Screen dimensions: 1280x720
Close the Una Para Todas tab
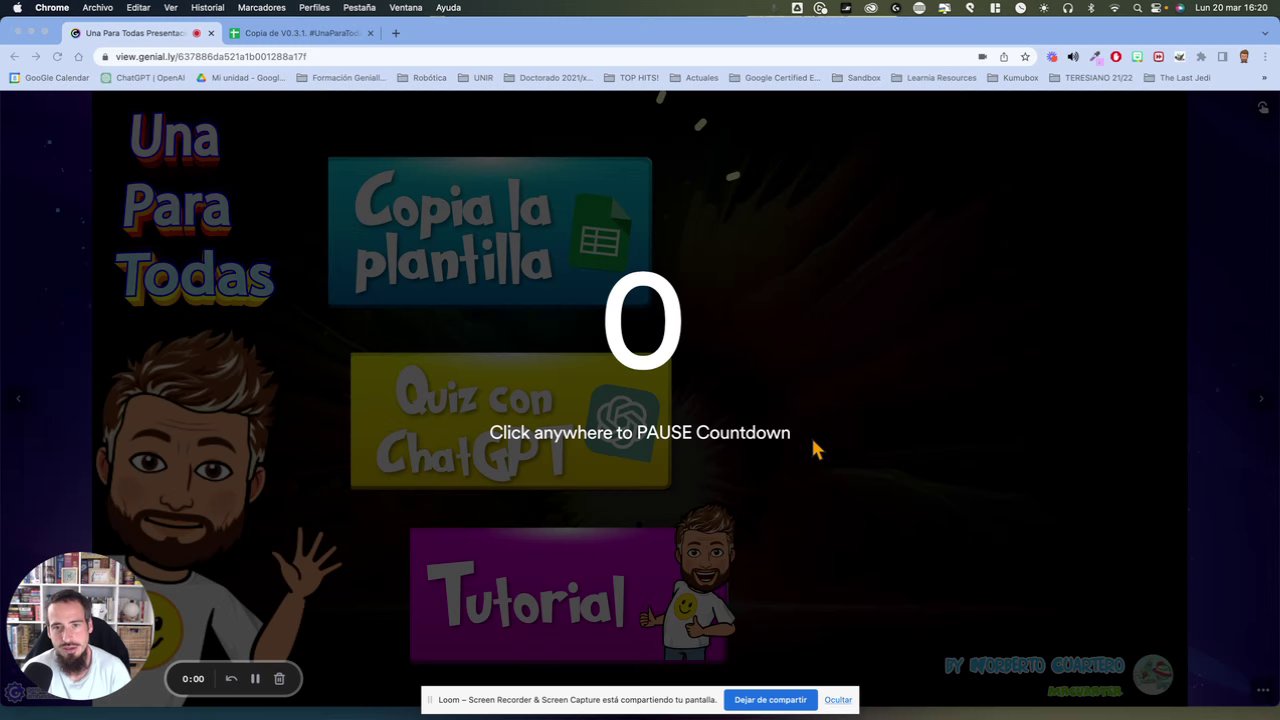211,33
